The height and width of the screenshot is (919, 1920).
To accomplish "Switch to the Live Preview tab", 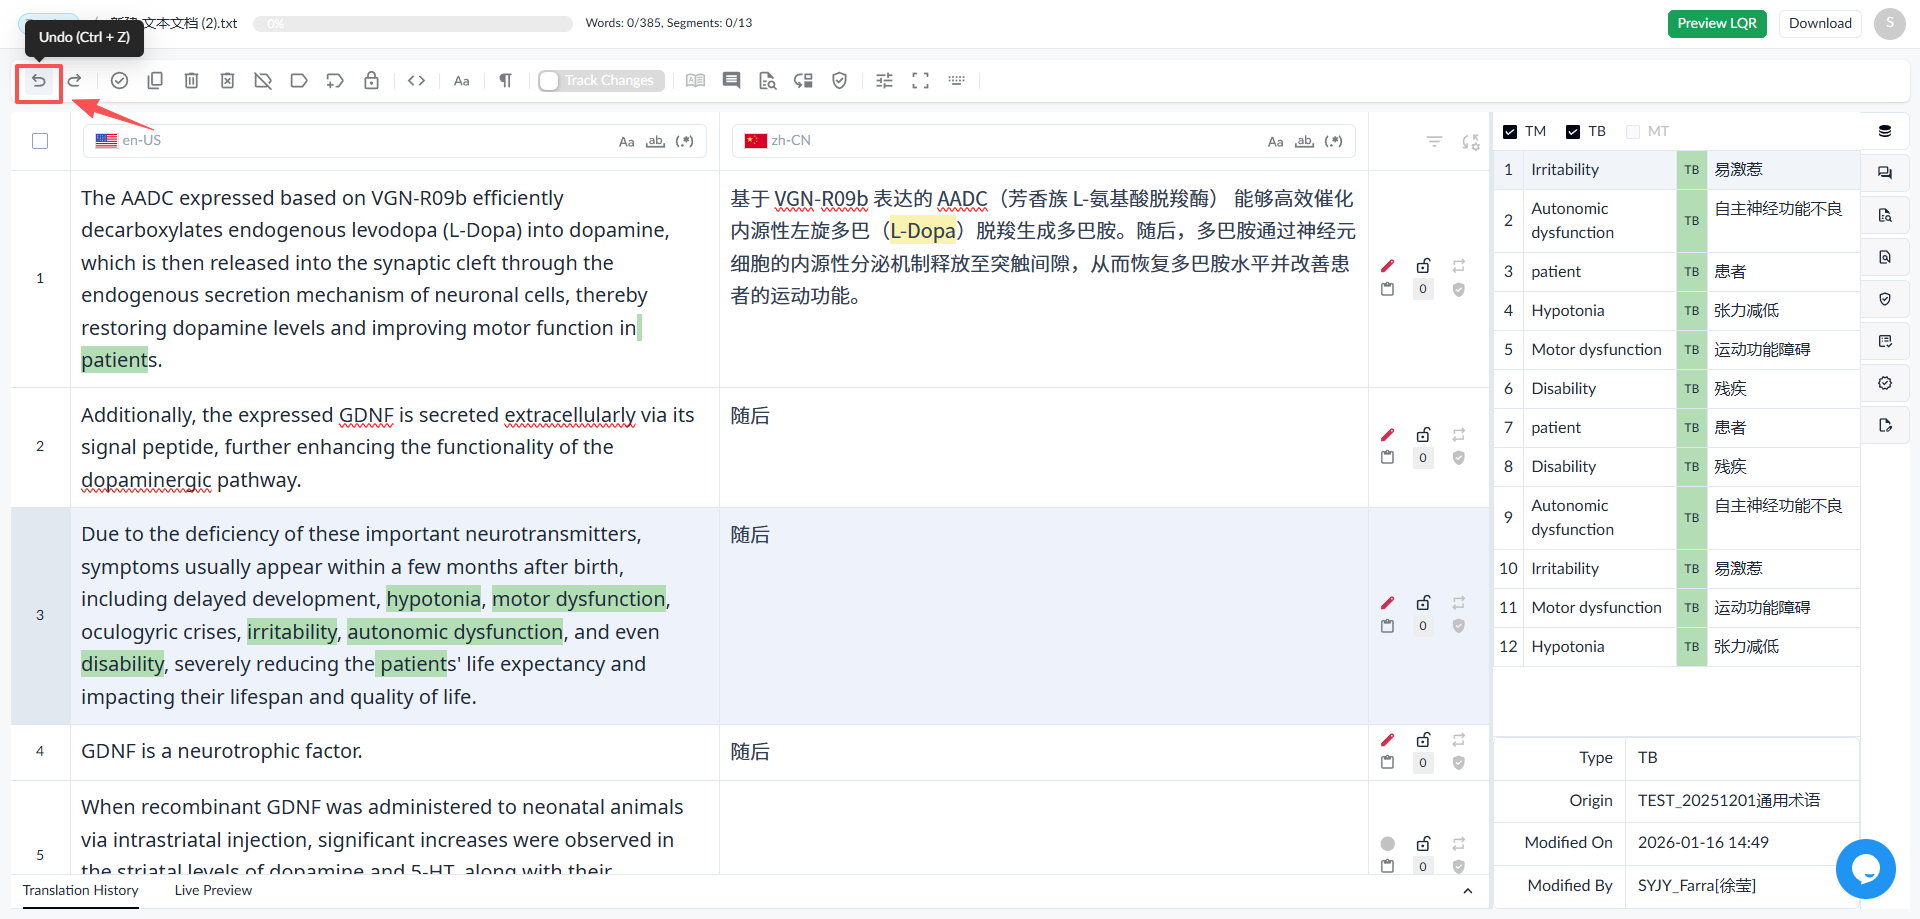I will point(213,890).
